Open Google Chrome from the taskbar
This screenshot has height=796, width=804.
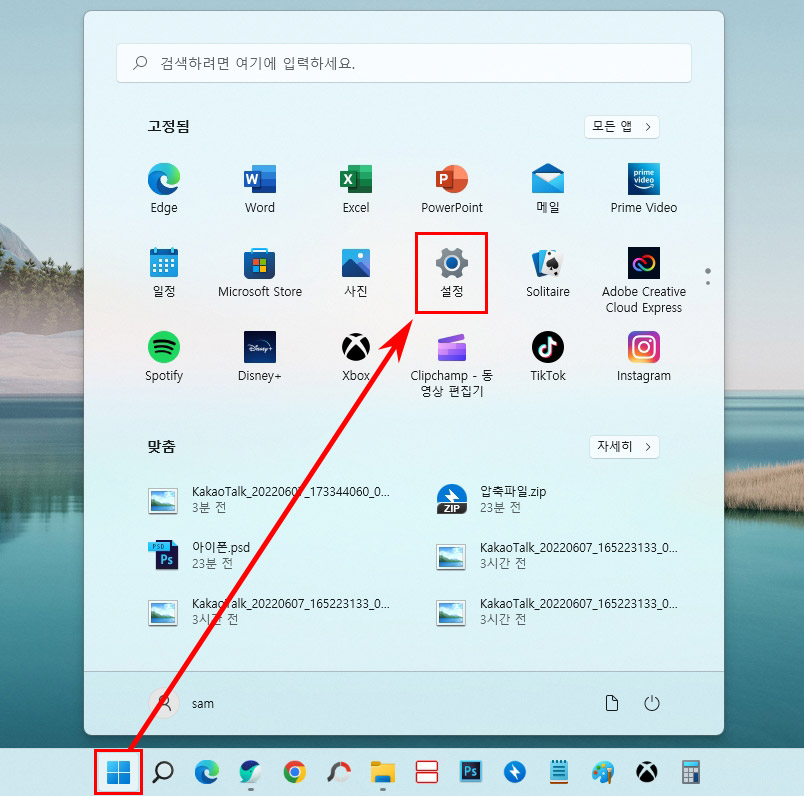point(295,771)
